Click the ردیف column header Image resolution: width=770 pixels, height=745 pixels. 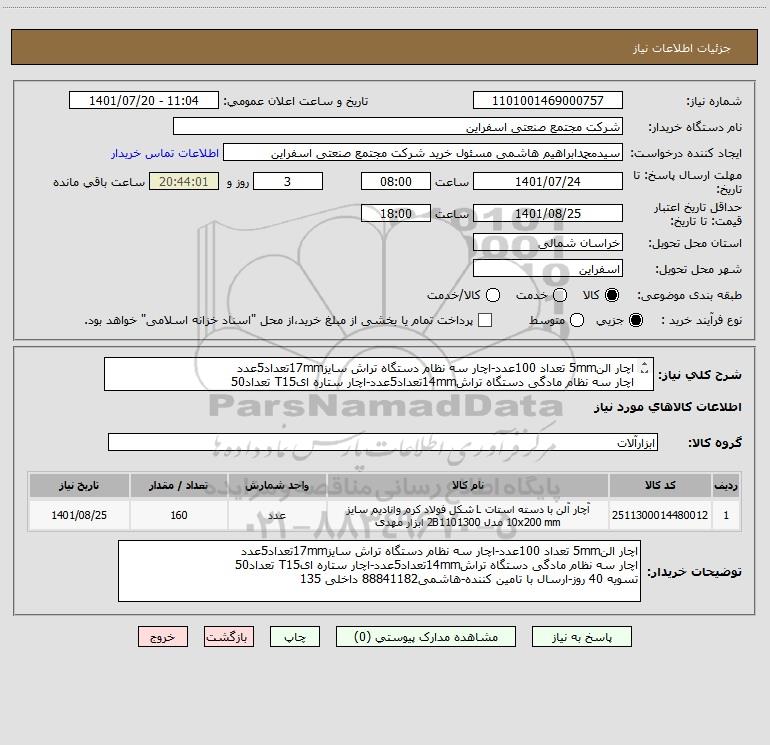726,485
